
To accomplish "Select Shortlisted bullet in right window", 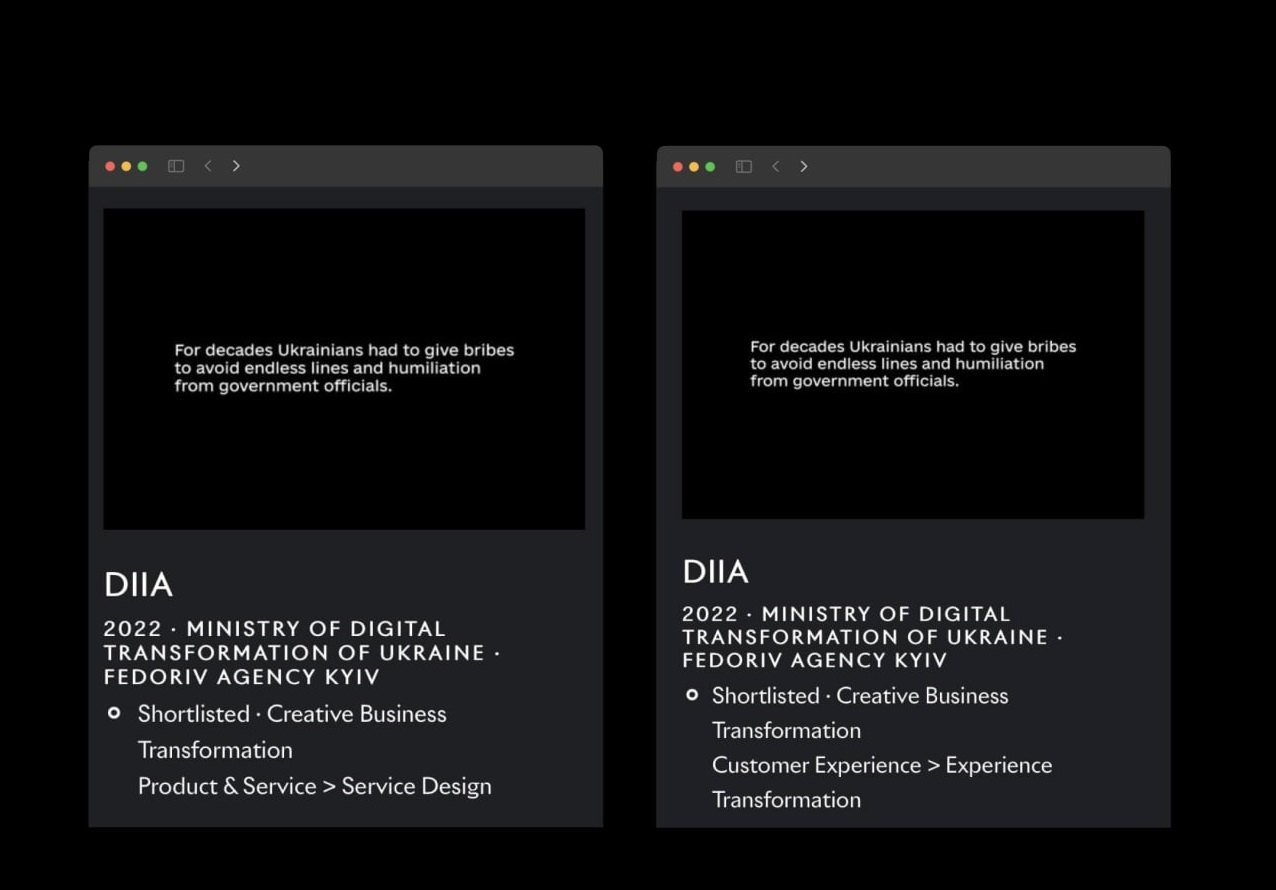I will pos(692,694).
